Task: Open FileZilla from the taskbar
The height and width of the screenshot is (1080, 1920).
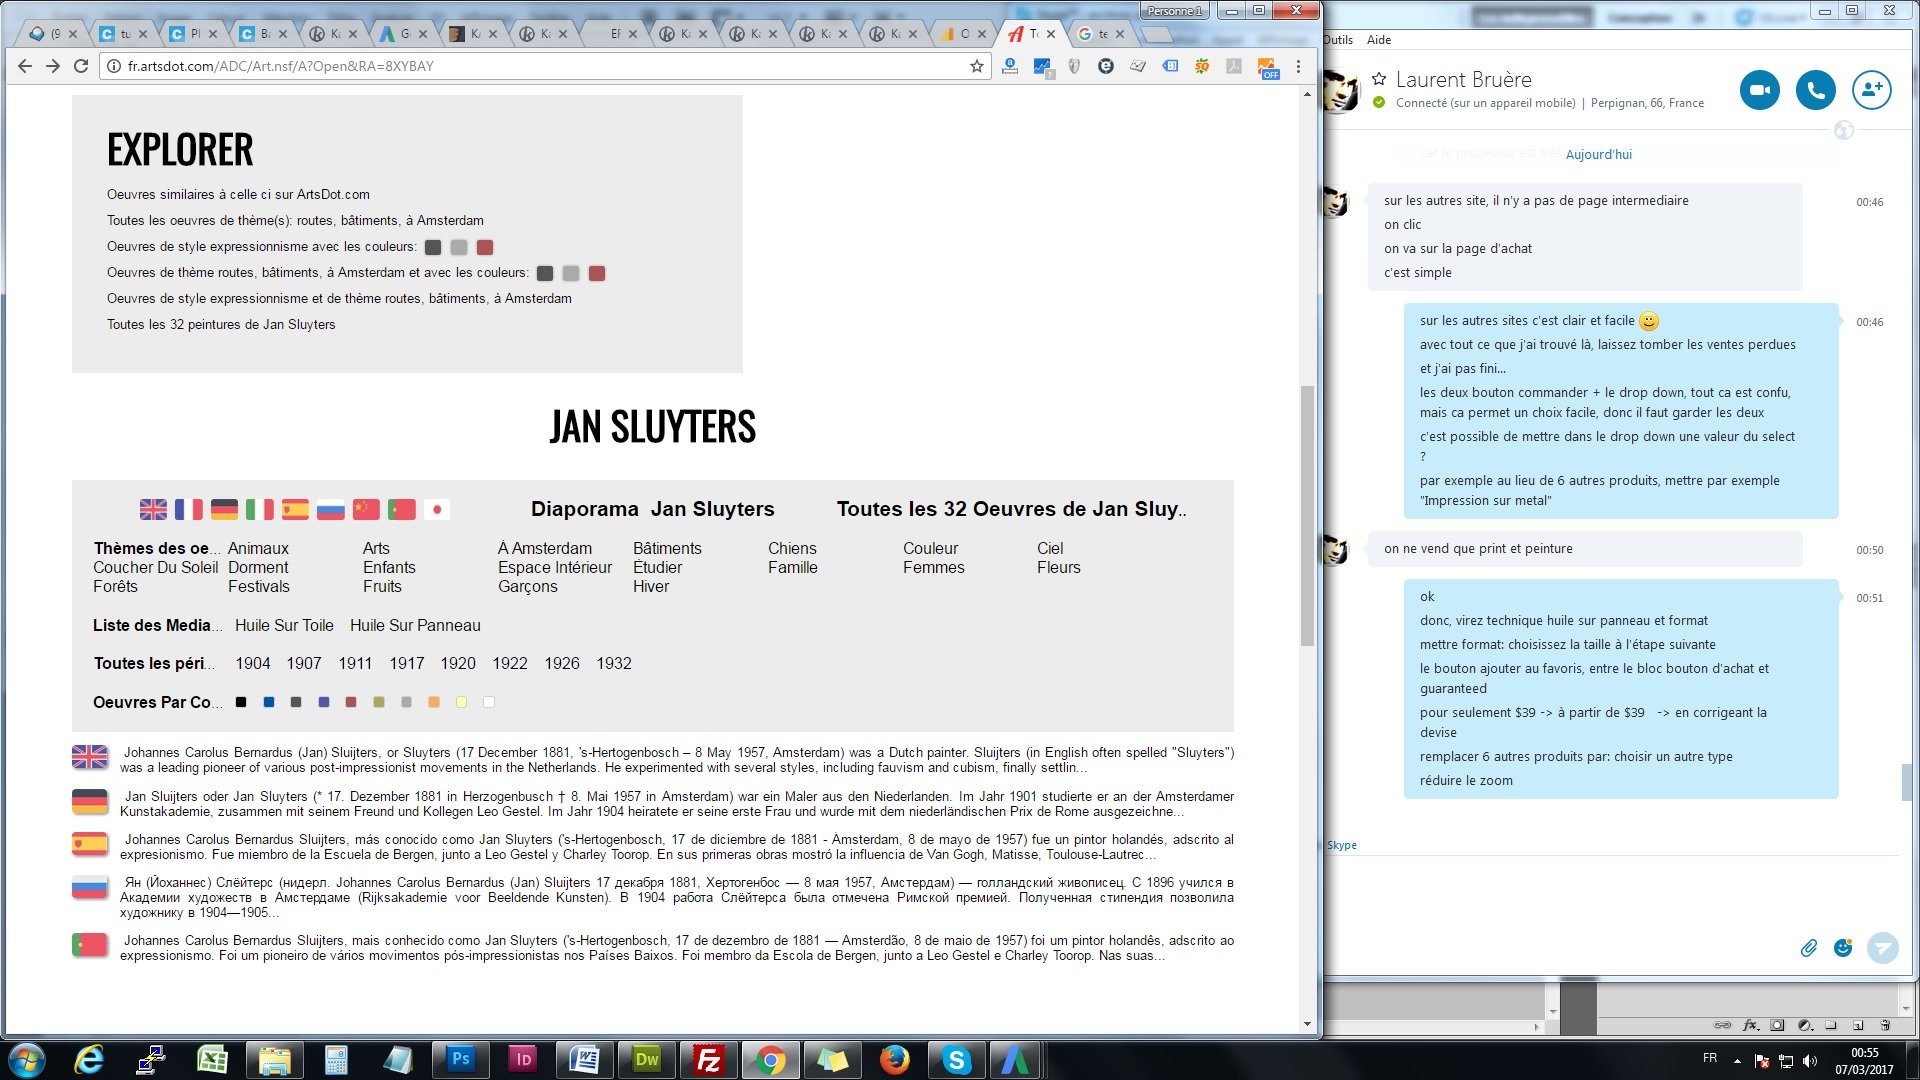Action: [x=708, y=1060]
